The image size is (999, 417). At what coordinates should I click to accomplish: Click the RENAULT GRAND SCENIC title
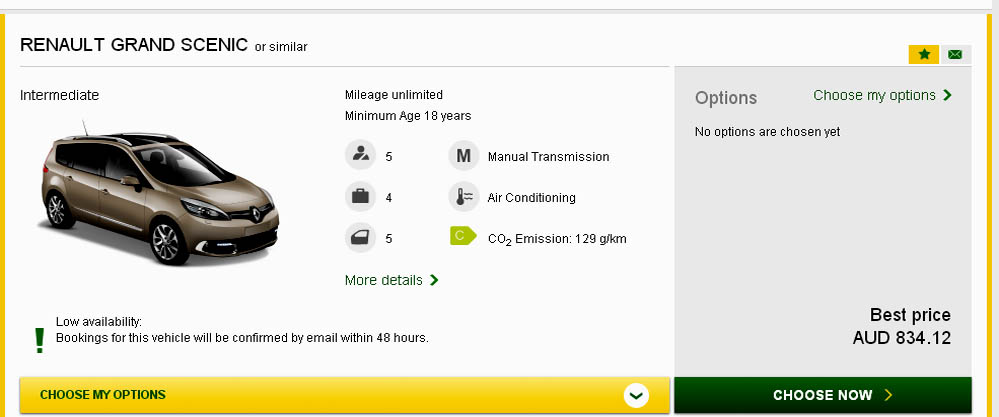click(134, 45)
